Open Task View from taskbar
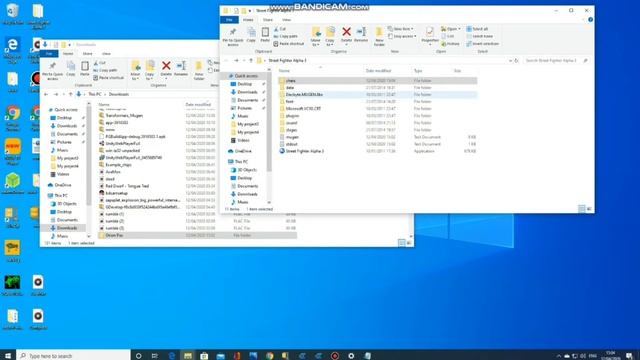The height and width of the screenshot is (360, 640). (154, 356)
